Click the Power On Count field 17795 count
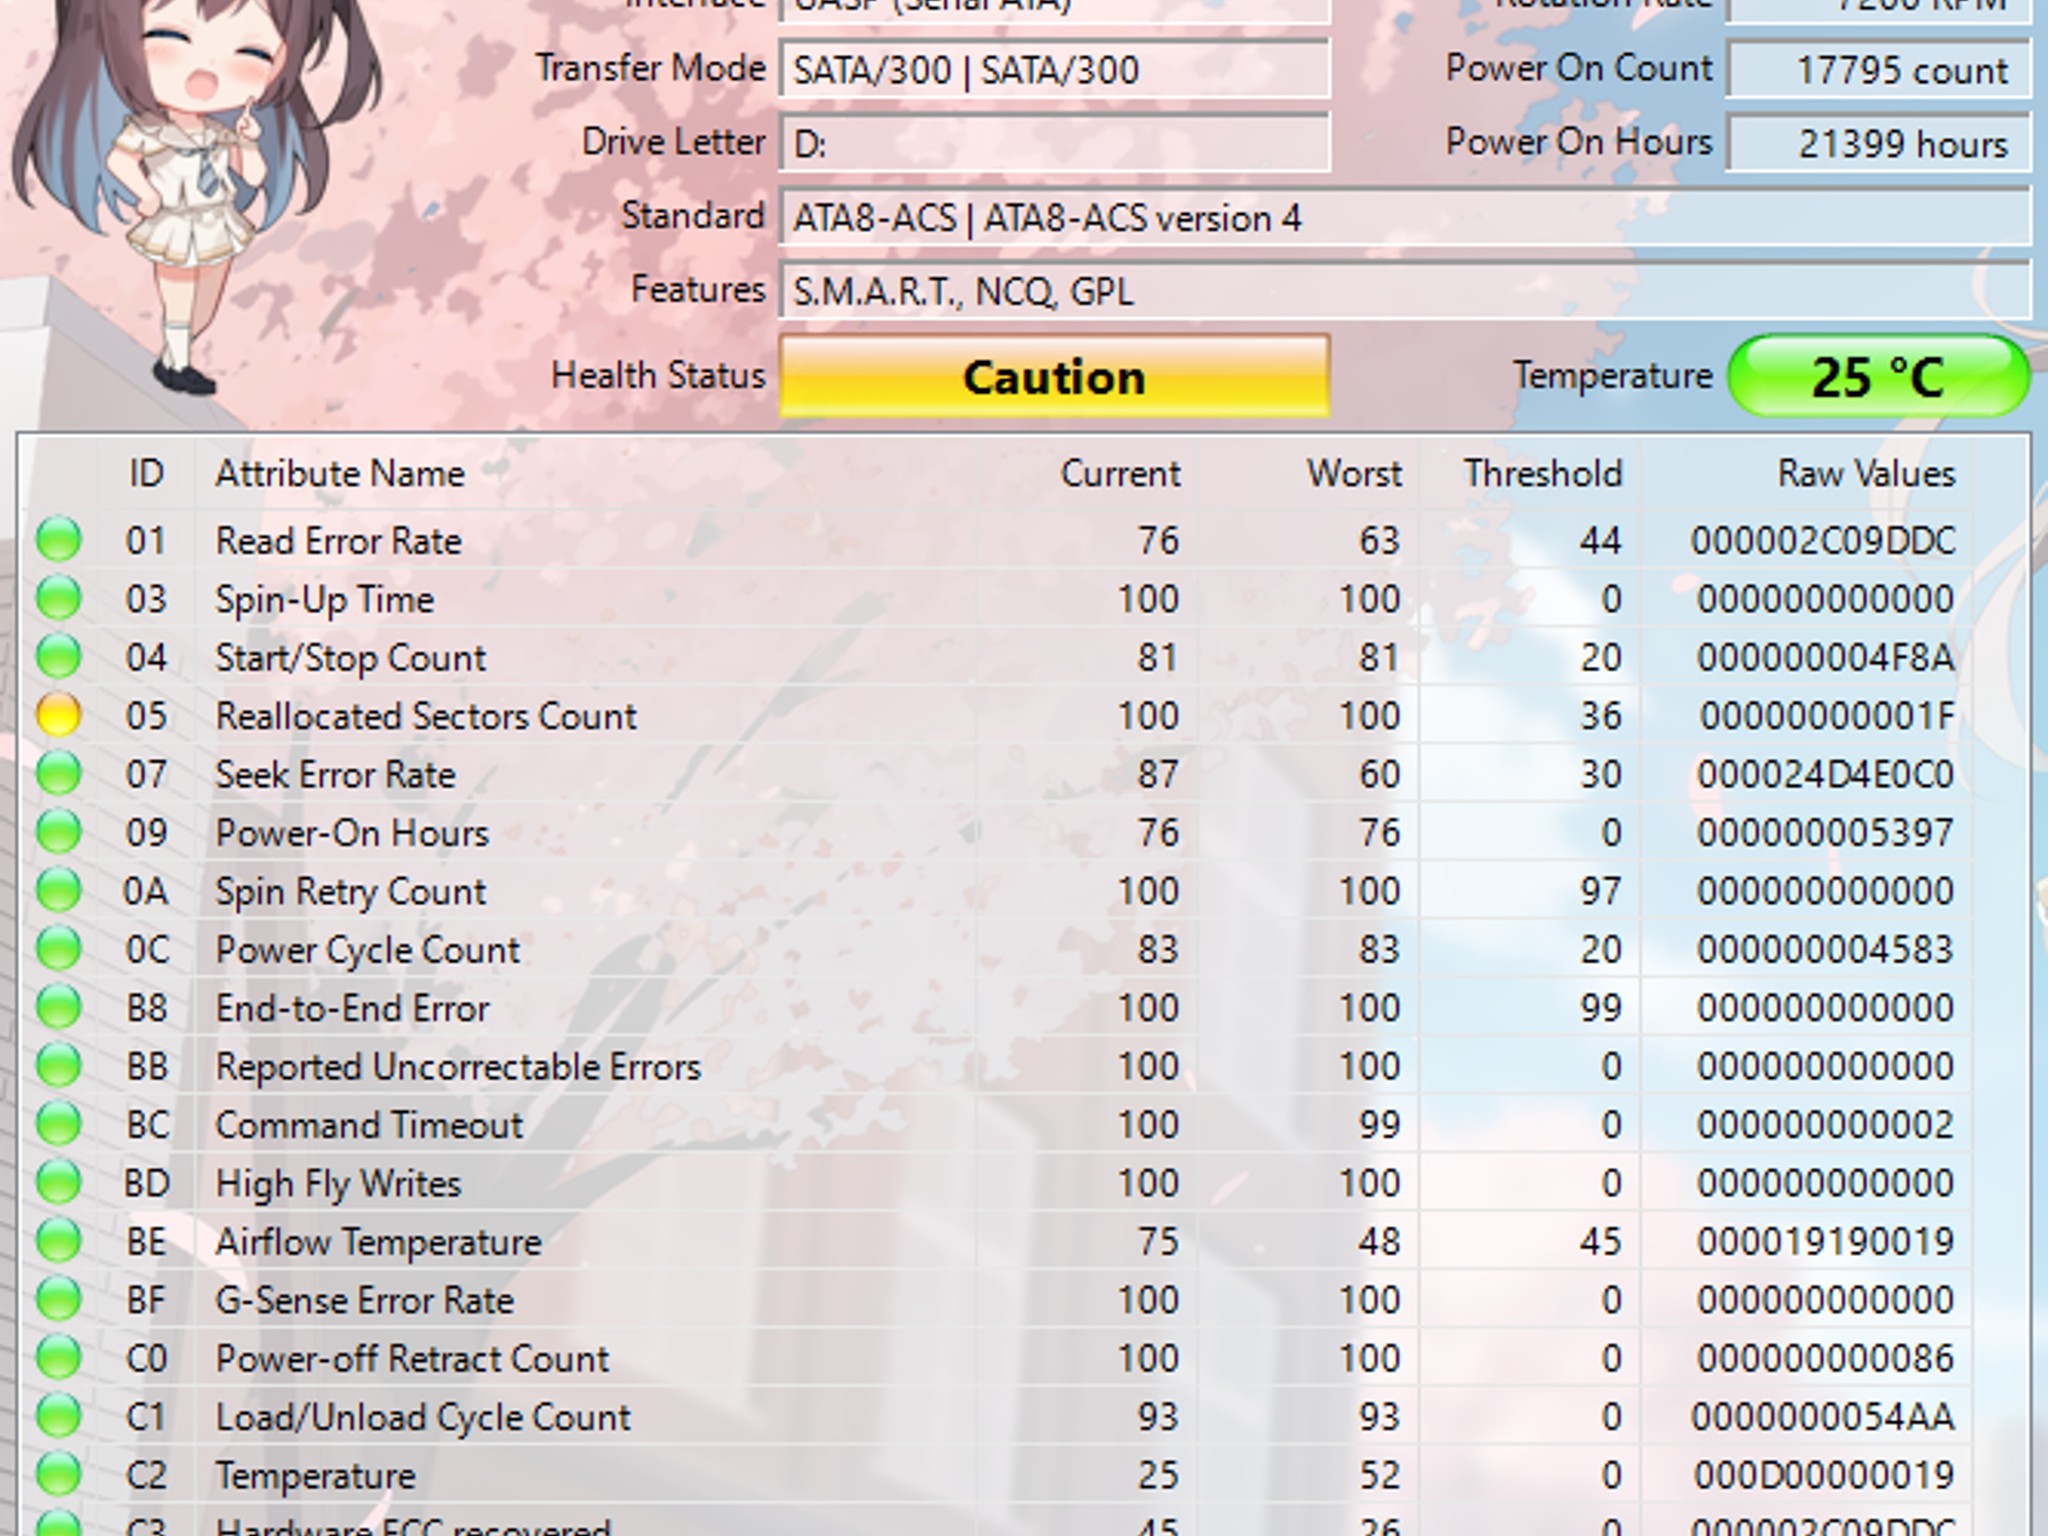The image size is (2048, 1536). (x=1879, y=69)
